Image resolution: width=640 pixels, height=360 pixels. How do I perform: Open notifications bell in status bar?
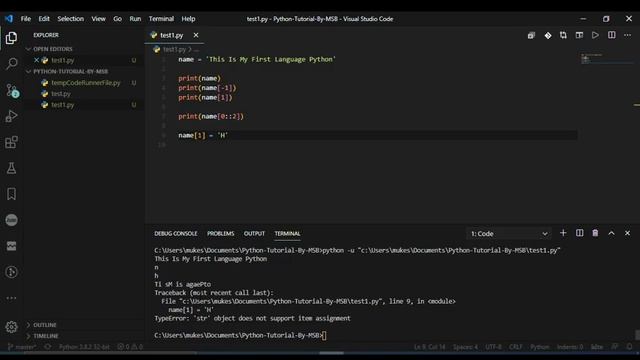coord(629,347)
